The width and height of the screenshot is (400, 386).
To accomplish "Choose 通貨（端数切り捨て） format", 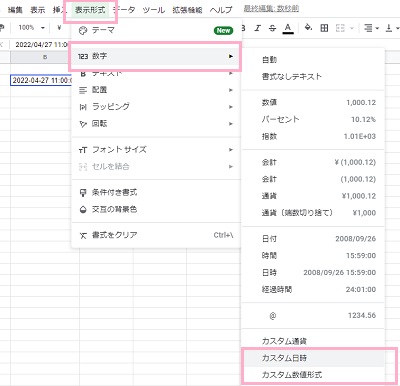I will tap(313, 213).
